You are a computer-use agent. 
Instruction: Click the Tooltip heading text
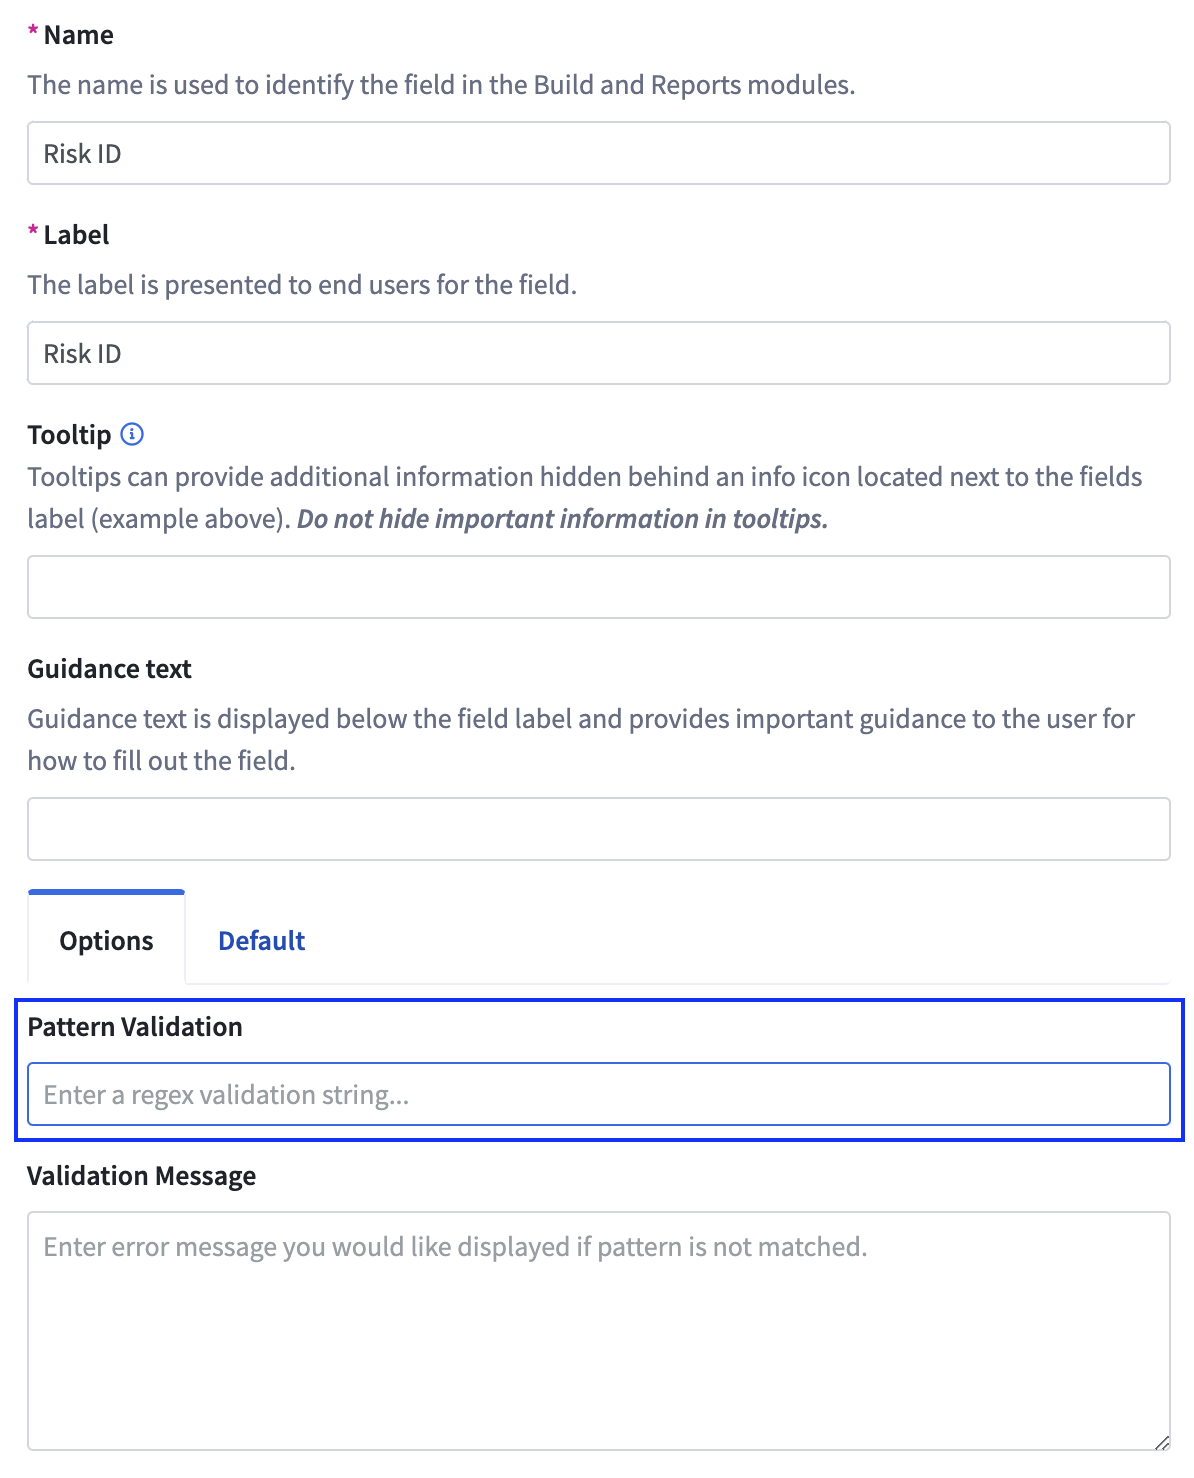(x=69, y=435)
